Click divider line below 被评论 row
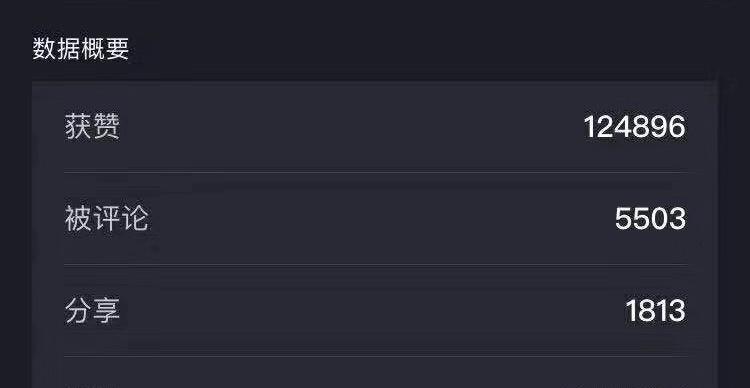750x388 pixels. coord(376,265)
